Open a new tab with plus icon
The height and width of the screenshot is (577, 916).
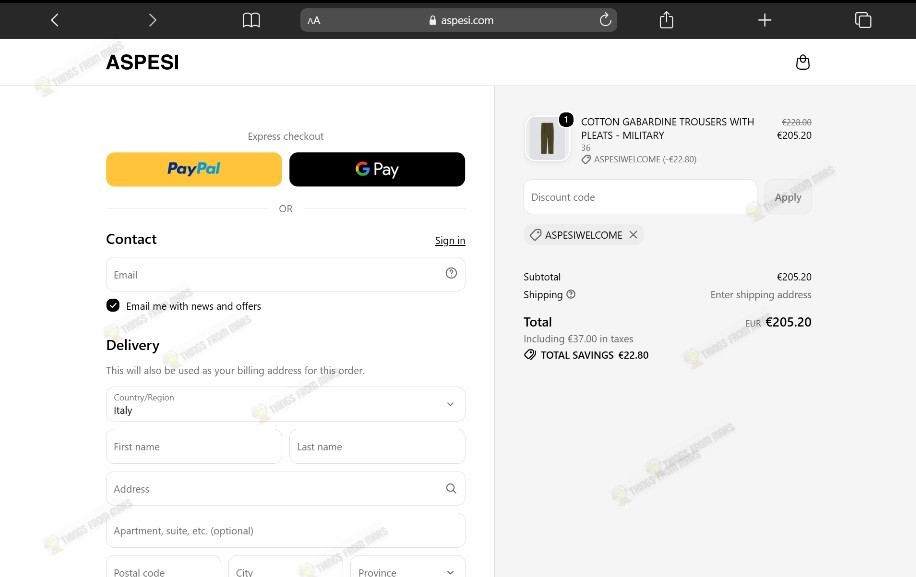(x=765, y=20)
